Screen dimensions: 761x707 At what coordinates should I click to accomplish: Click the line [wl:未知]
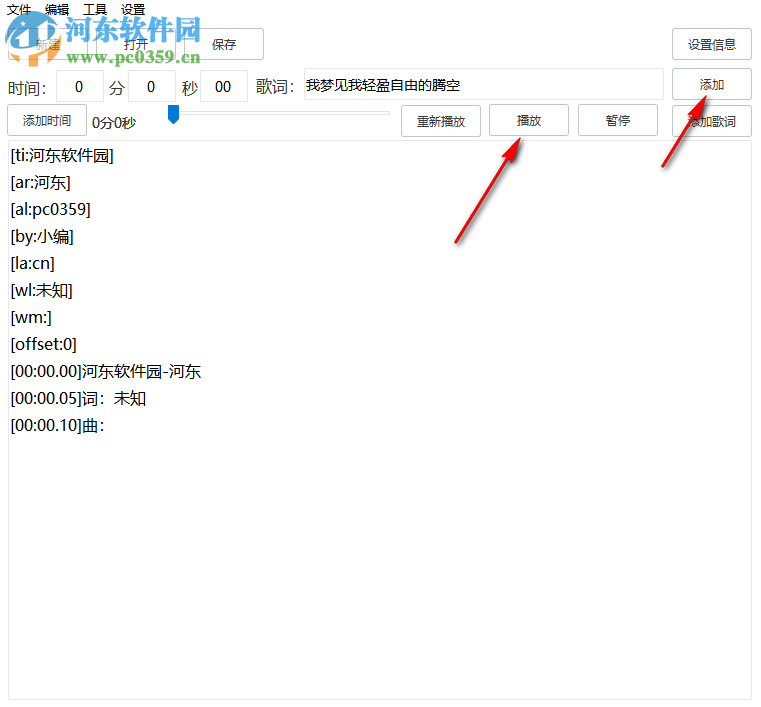tap(42, 291)
